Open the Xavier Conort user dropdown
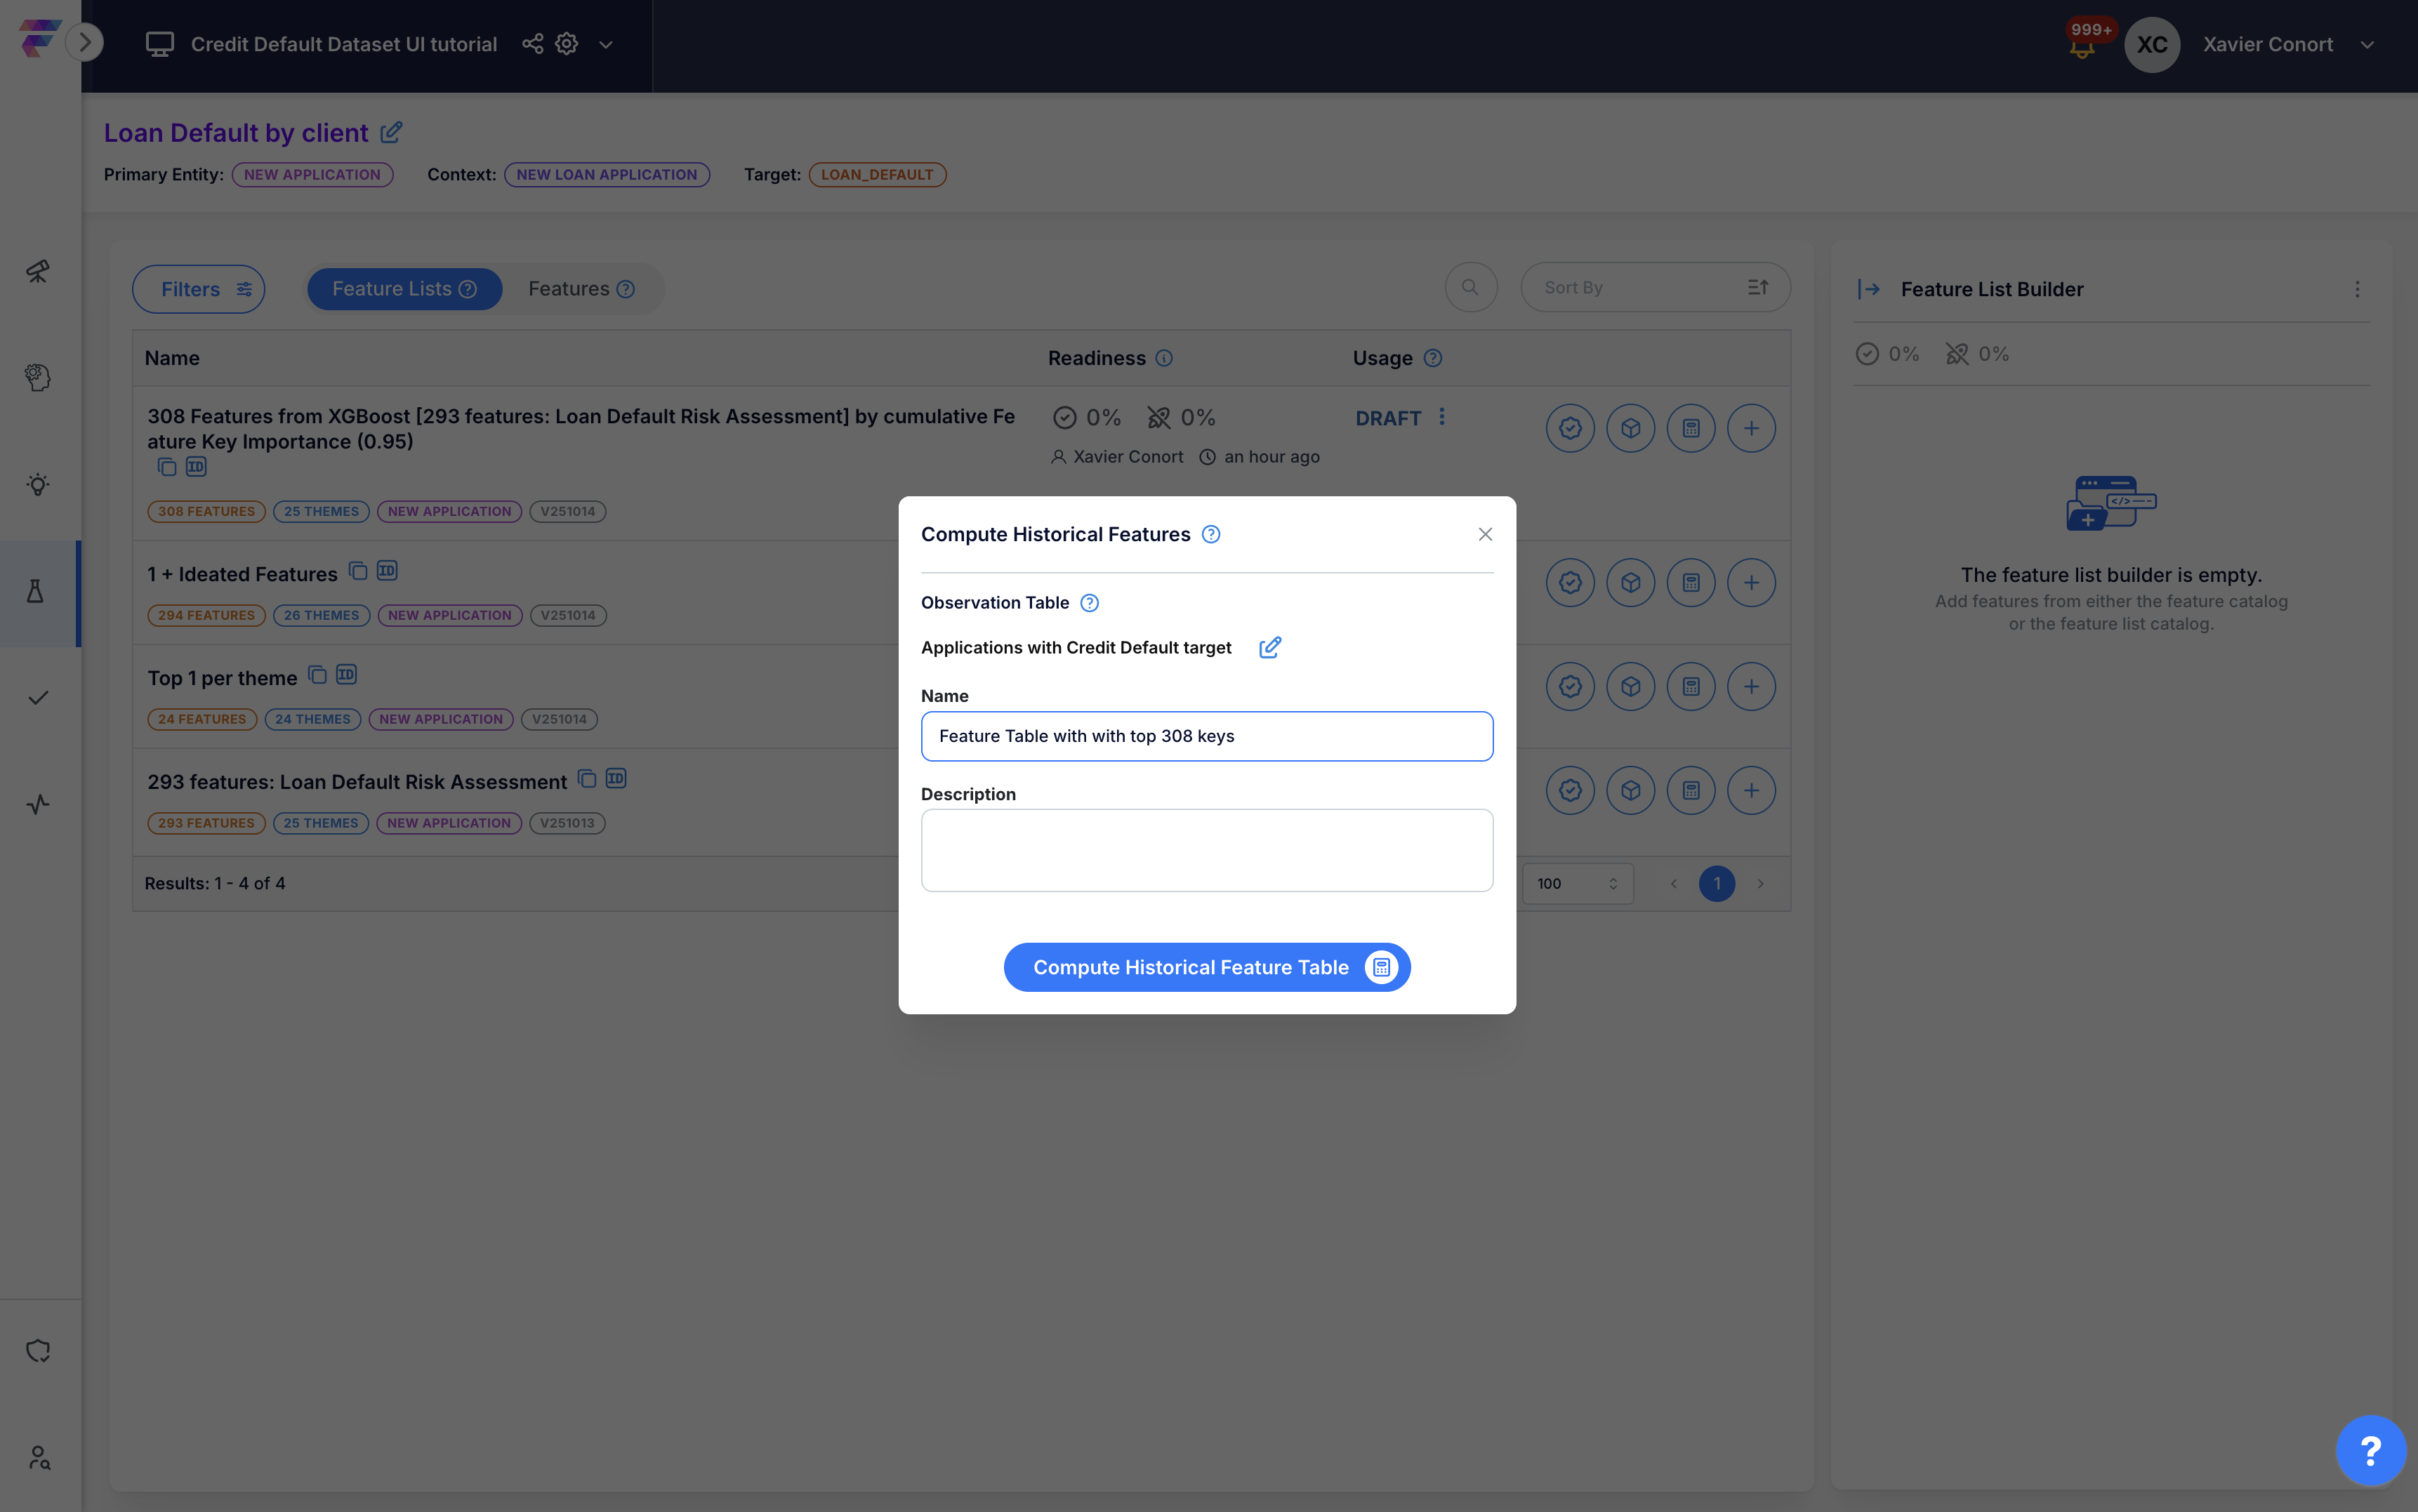 tap(2366, 45)
